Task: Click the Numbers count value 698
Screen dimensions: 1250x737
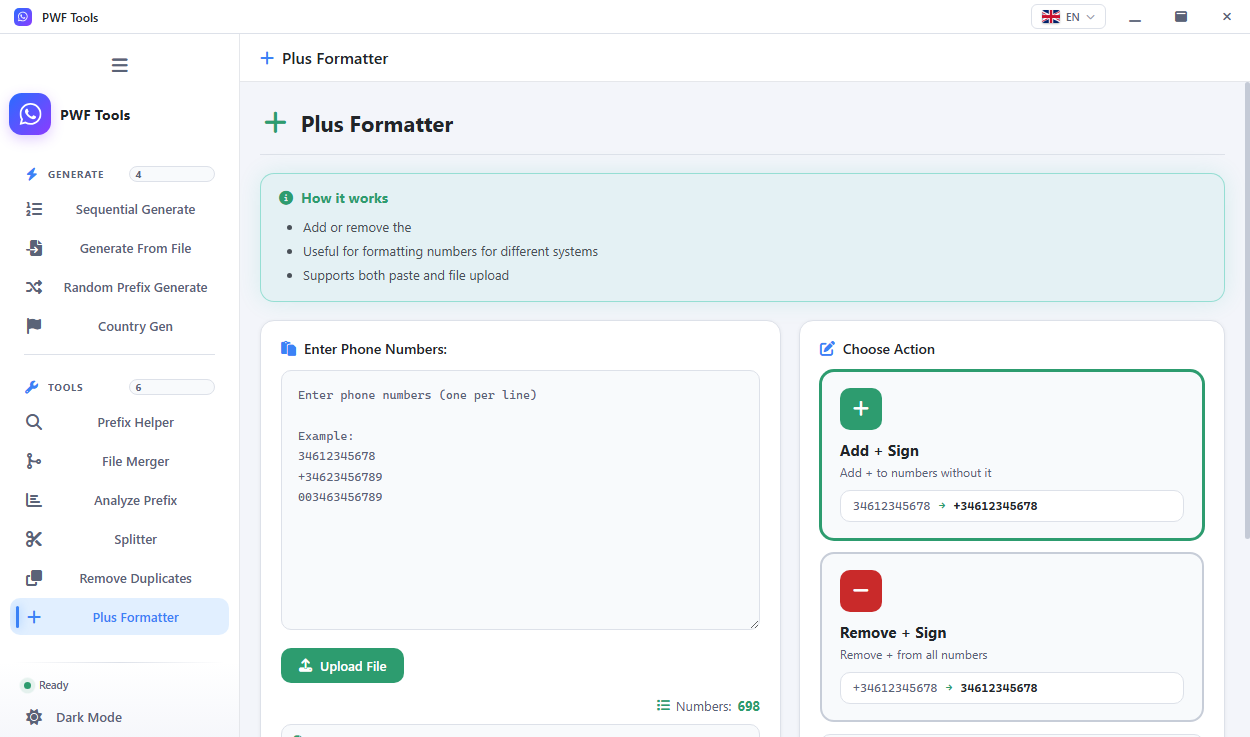Action: click(x=749, y=706)
